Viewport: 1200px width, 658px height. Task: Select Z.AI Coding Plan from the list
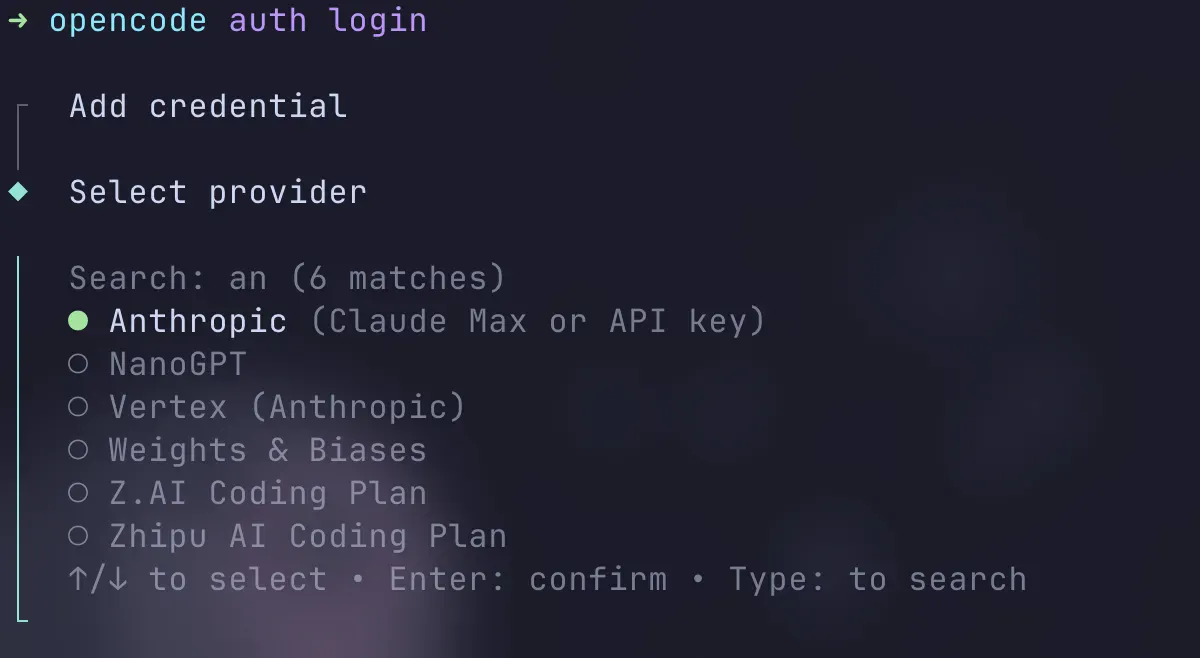point(265,492)
